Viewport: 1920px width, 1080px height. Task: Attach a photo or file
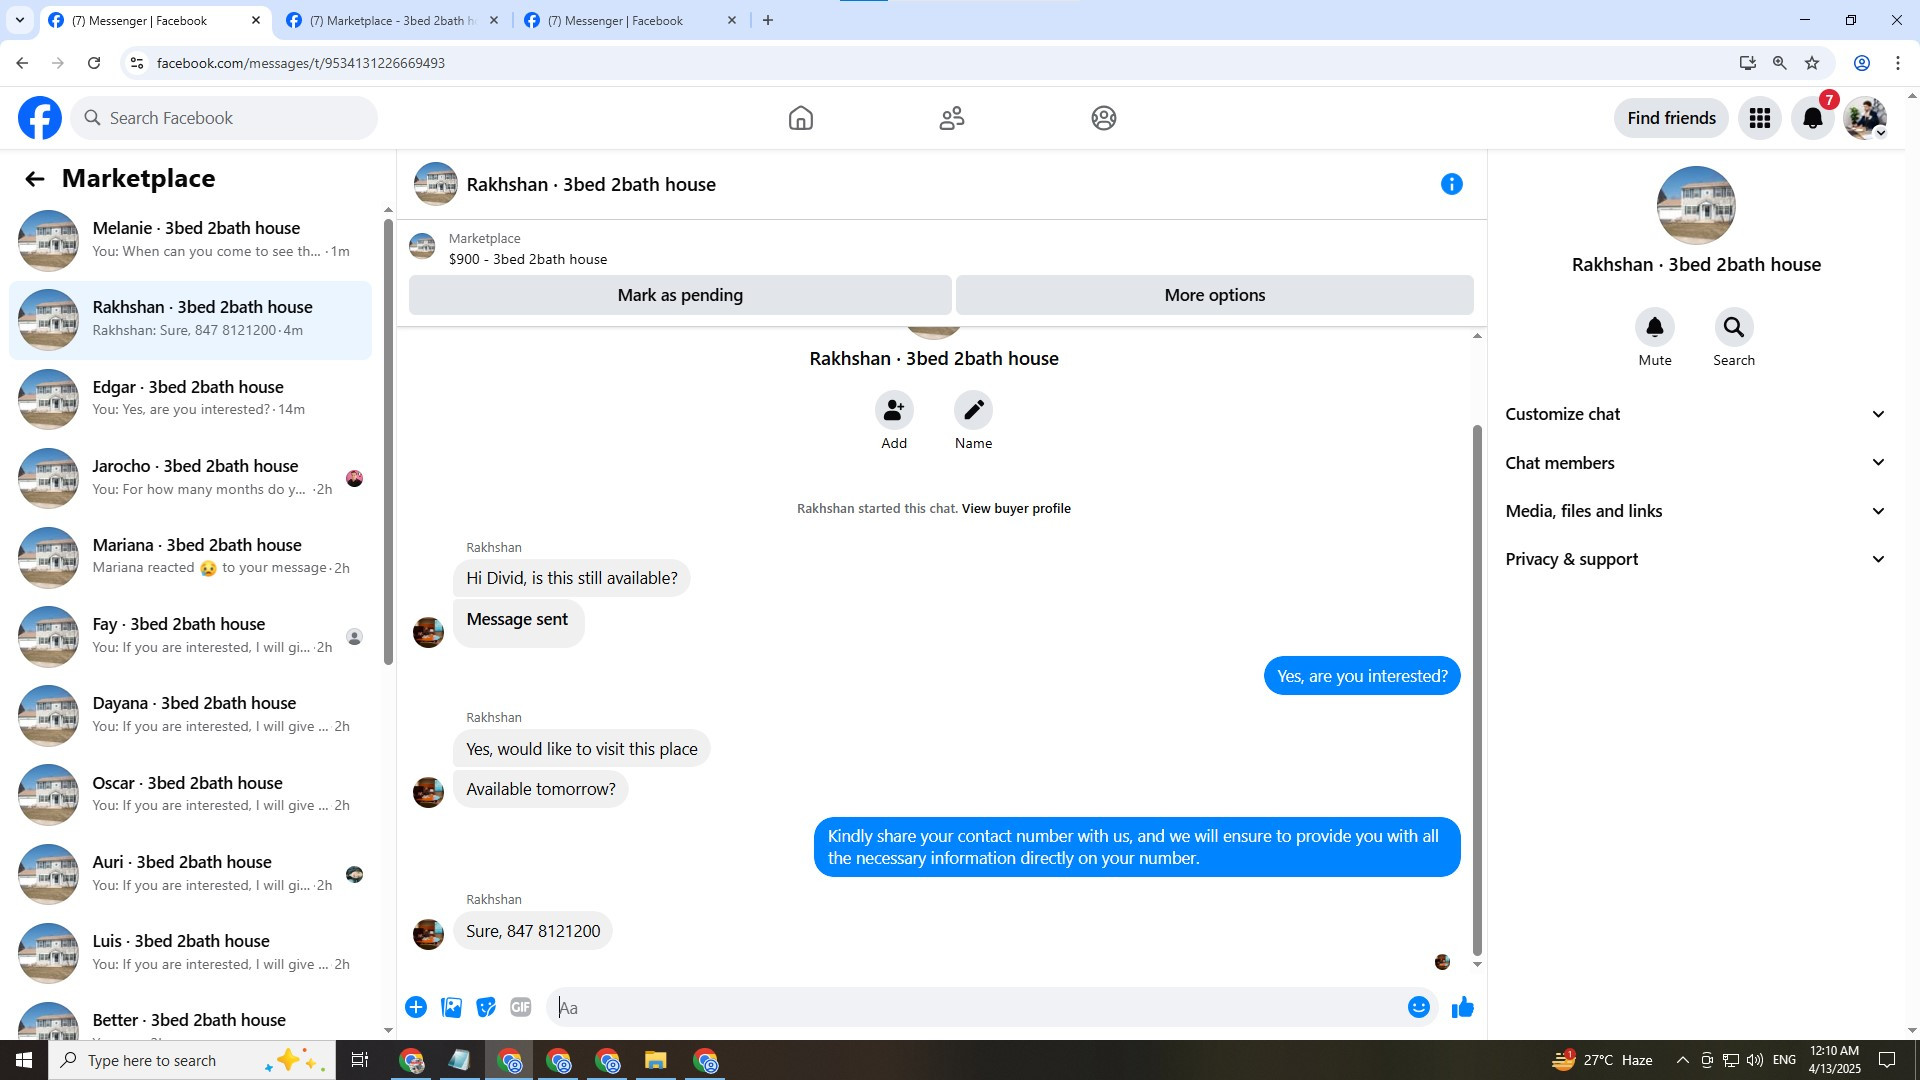point(452,1008)
